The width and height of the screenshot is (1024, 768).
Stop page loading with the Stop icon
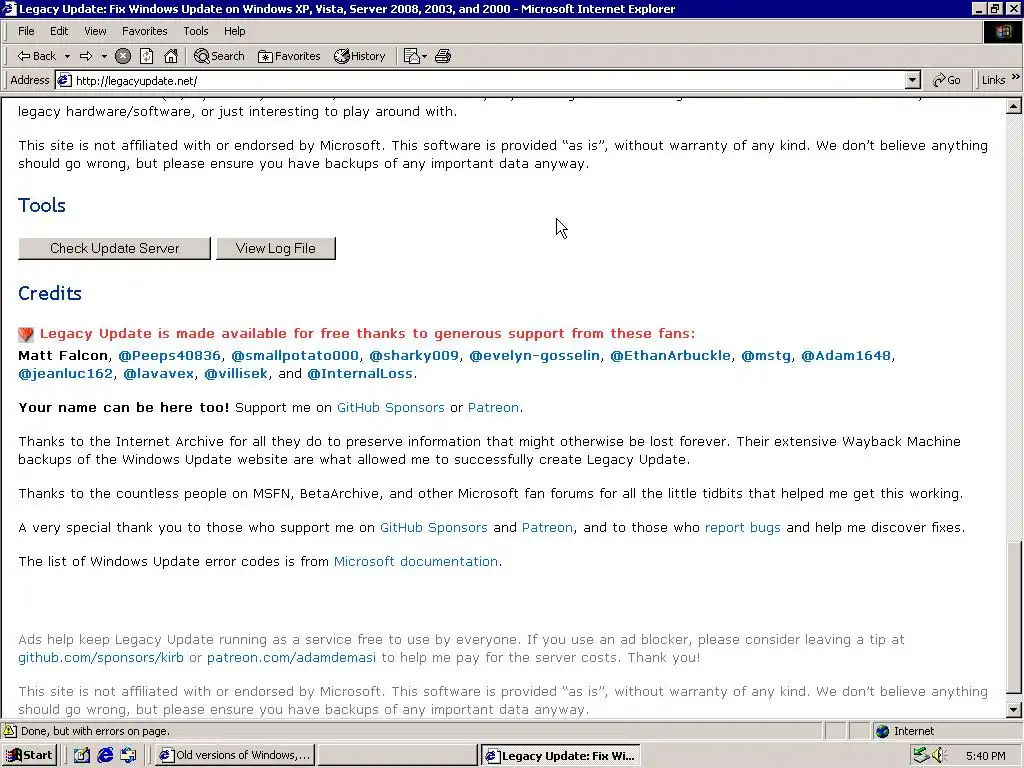123,56
